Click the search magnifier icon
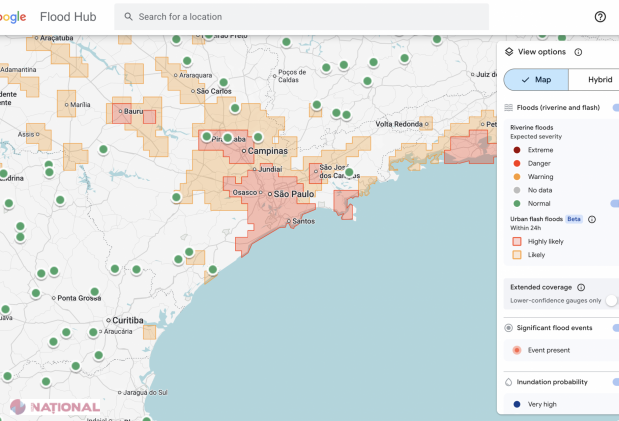The width and height of the screenshot is (619, 421). coord(127,17)
